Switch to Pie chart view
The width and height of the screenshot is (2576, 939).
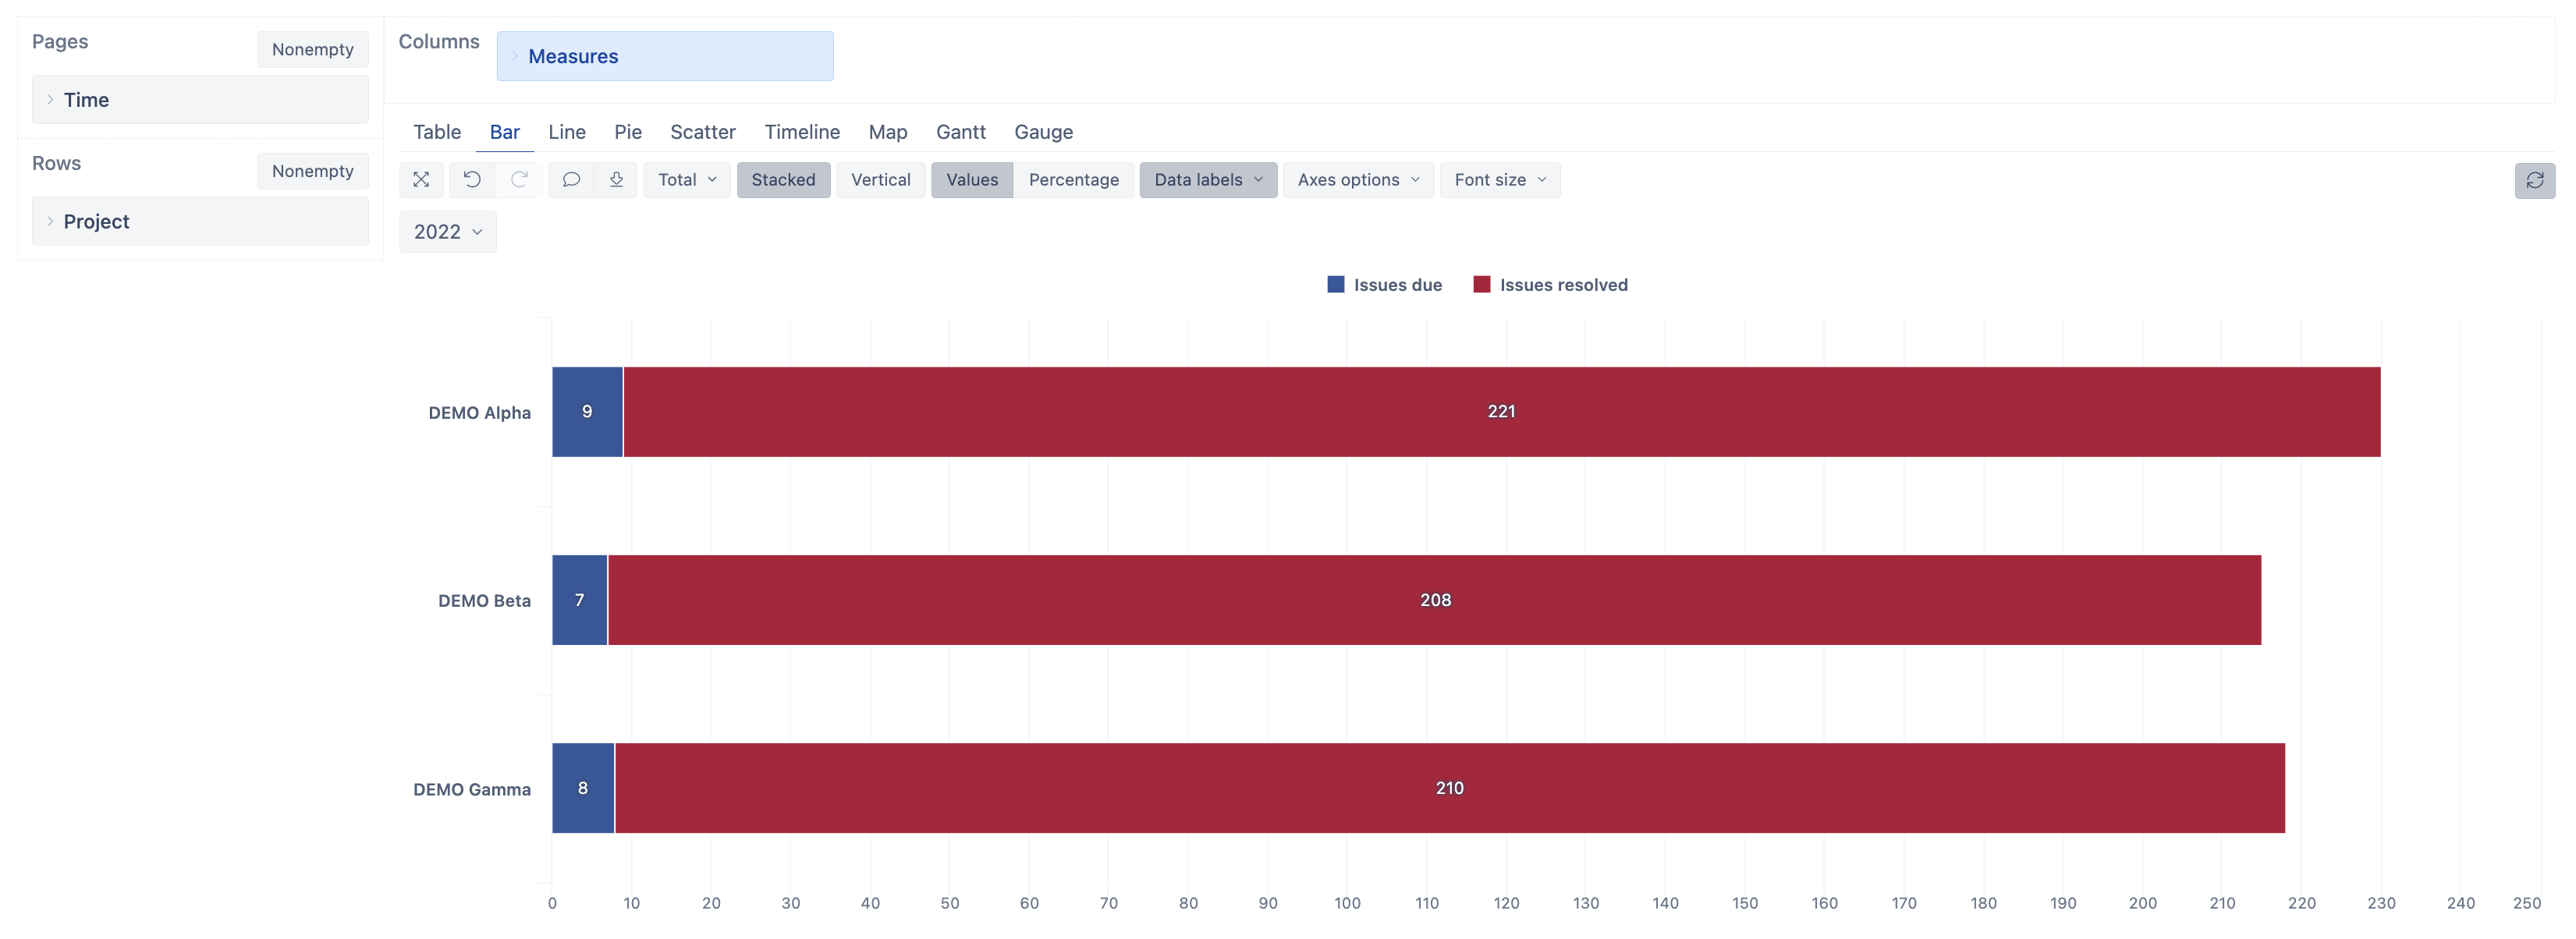[x=628, y=132]
